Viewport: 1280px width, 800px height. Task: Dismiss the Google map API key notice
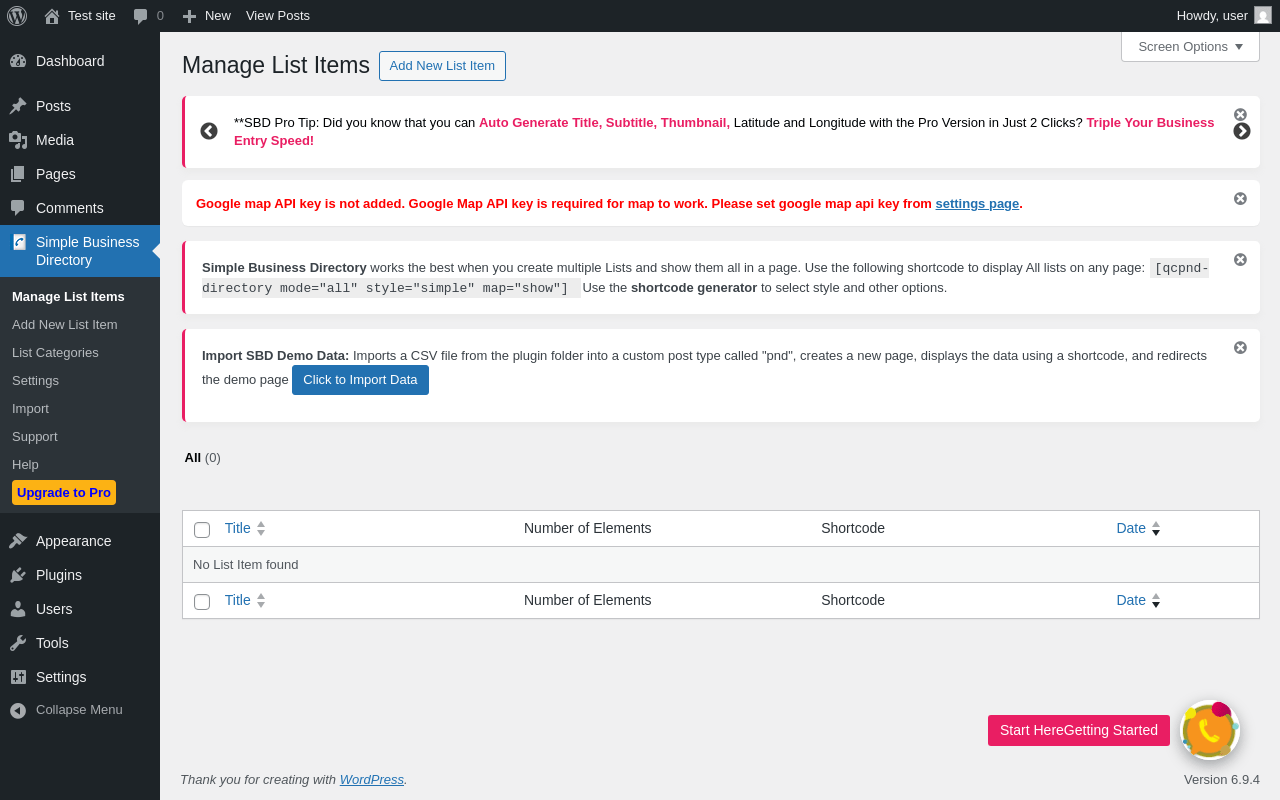(1240, 199)
